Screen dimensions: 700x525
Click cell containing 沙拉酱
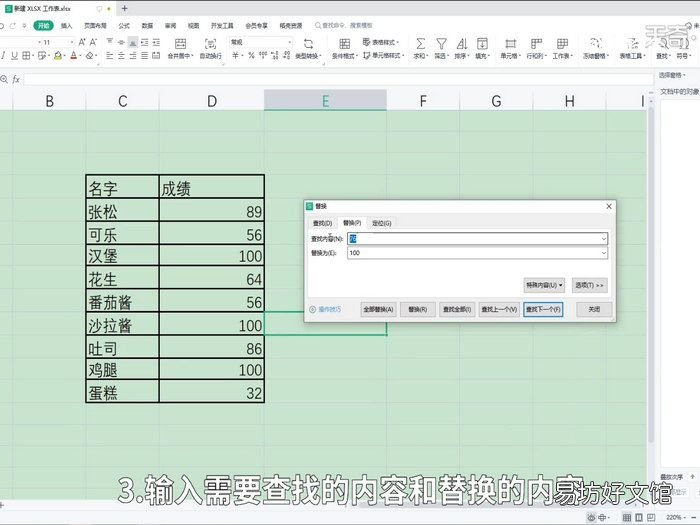(122, 324)
